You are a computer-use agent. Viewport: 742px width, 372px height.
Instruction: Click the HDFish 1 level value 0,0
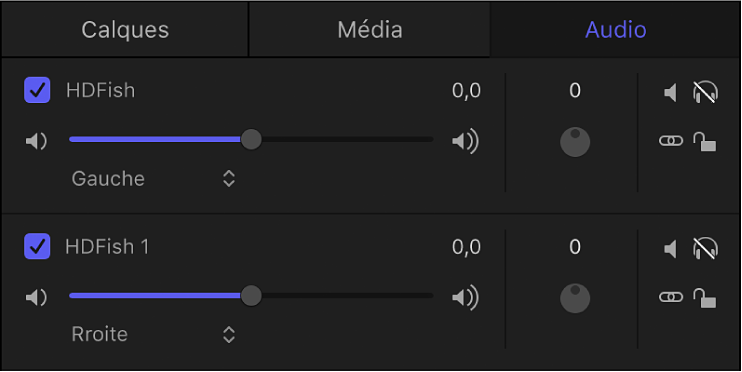coord(466,247)
